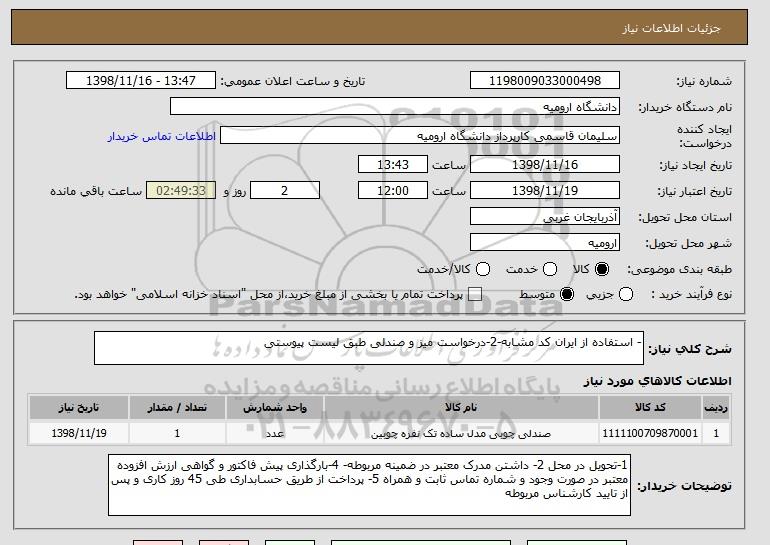This screenshot has width=770, height=545.
Task: Click the ردیف column header
Action: click(716, 408)
